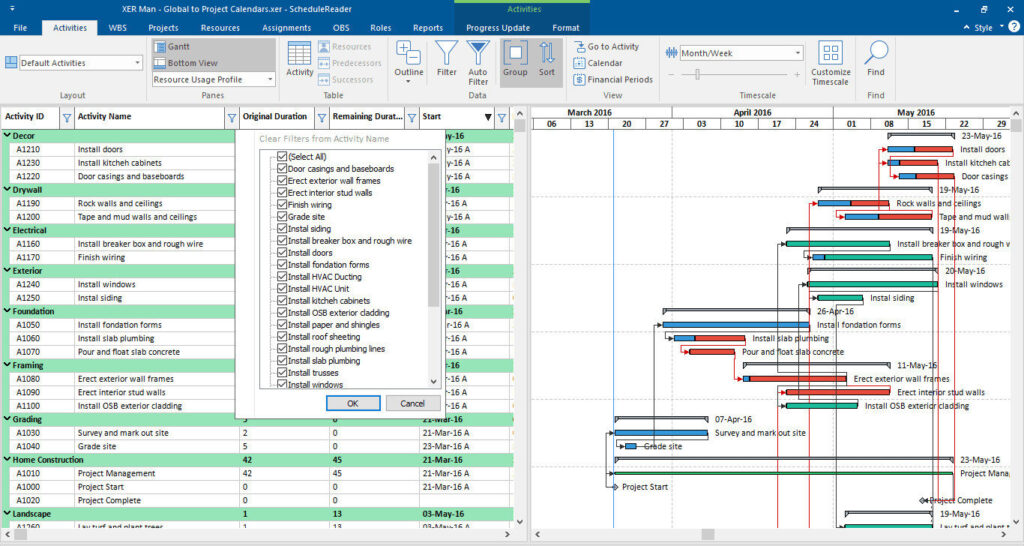The image size is (1024, 546).
Task: Click Start column filter icon
Action: (x=502, y=118)
